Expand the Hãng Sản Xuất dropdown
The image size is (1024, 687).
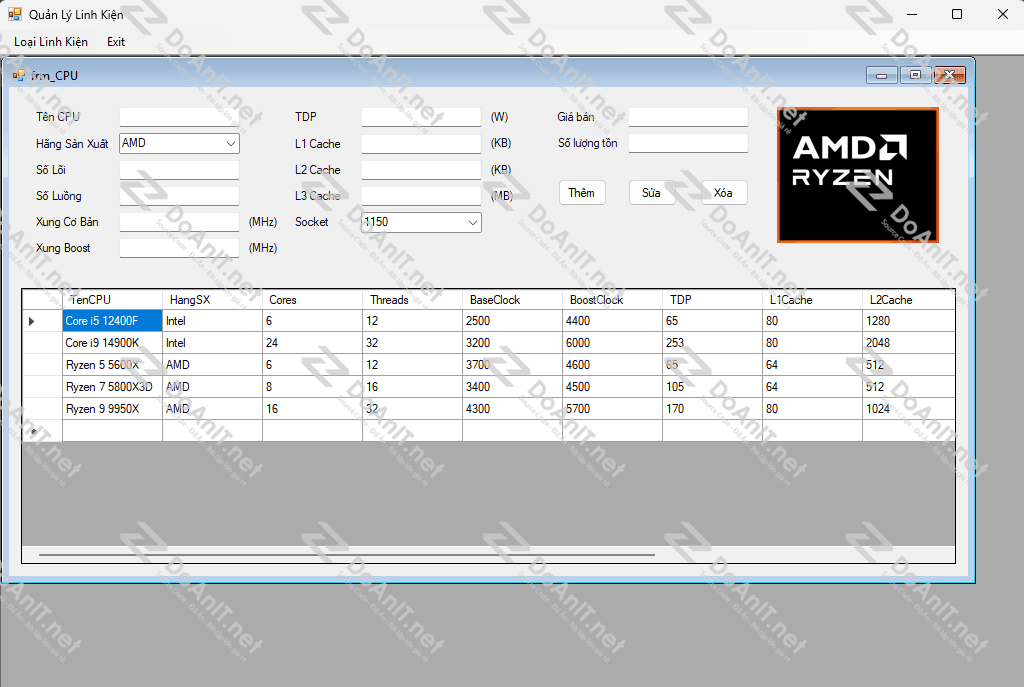coord(231,144)
